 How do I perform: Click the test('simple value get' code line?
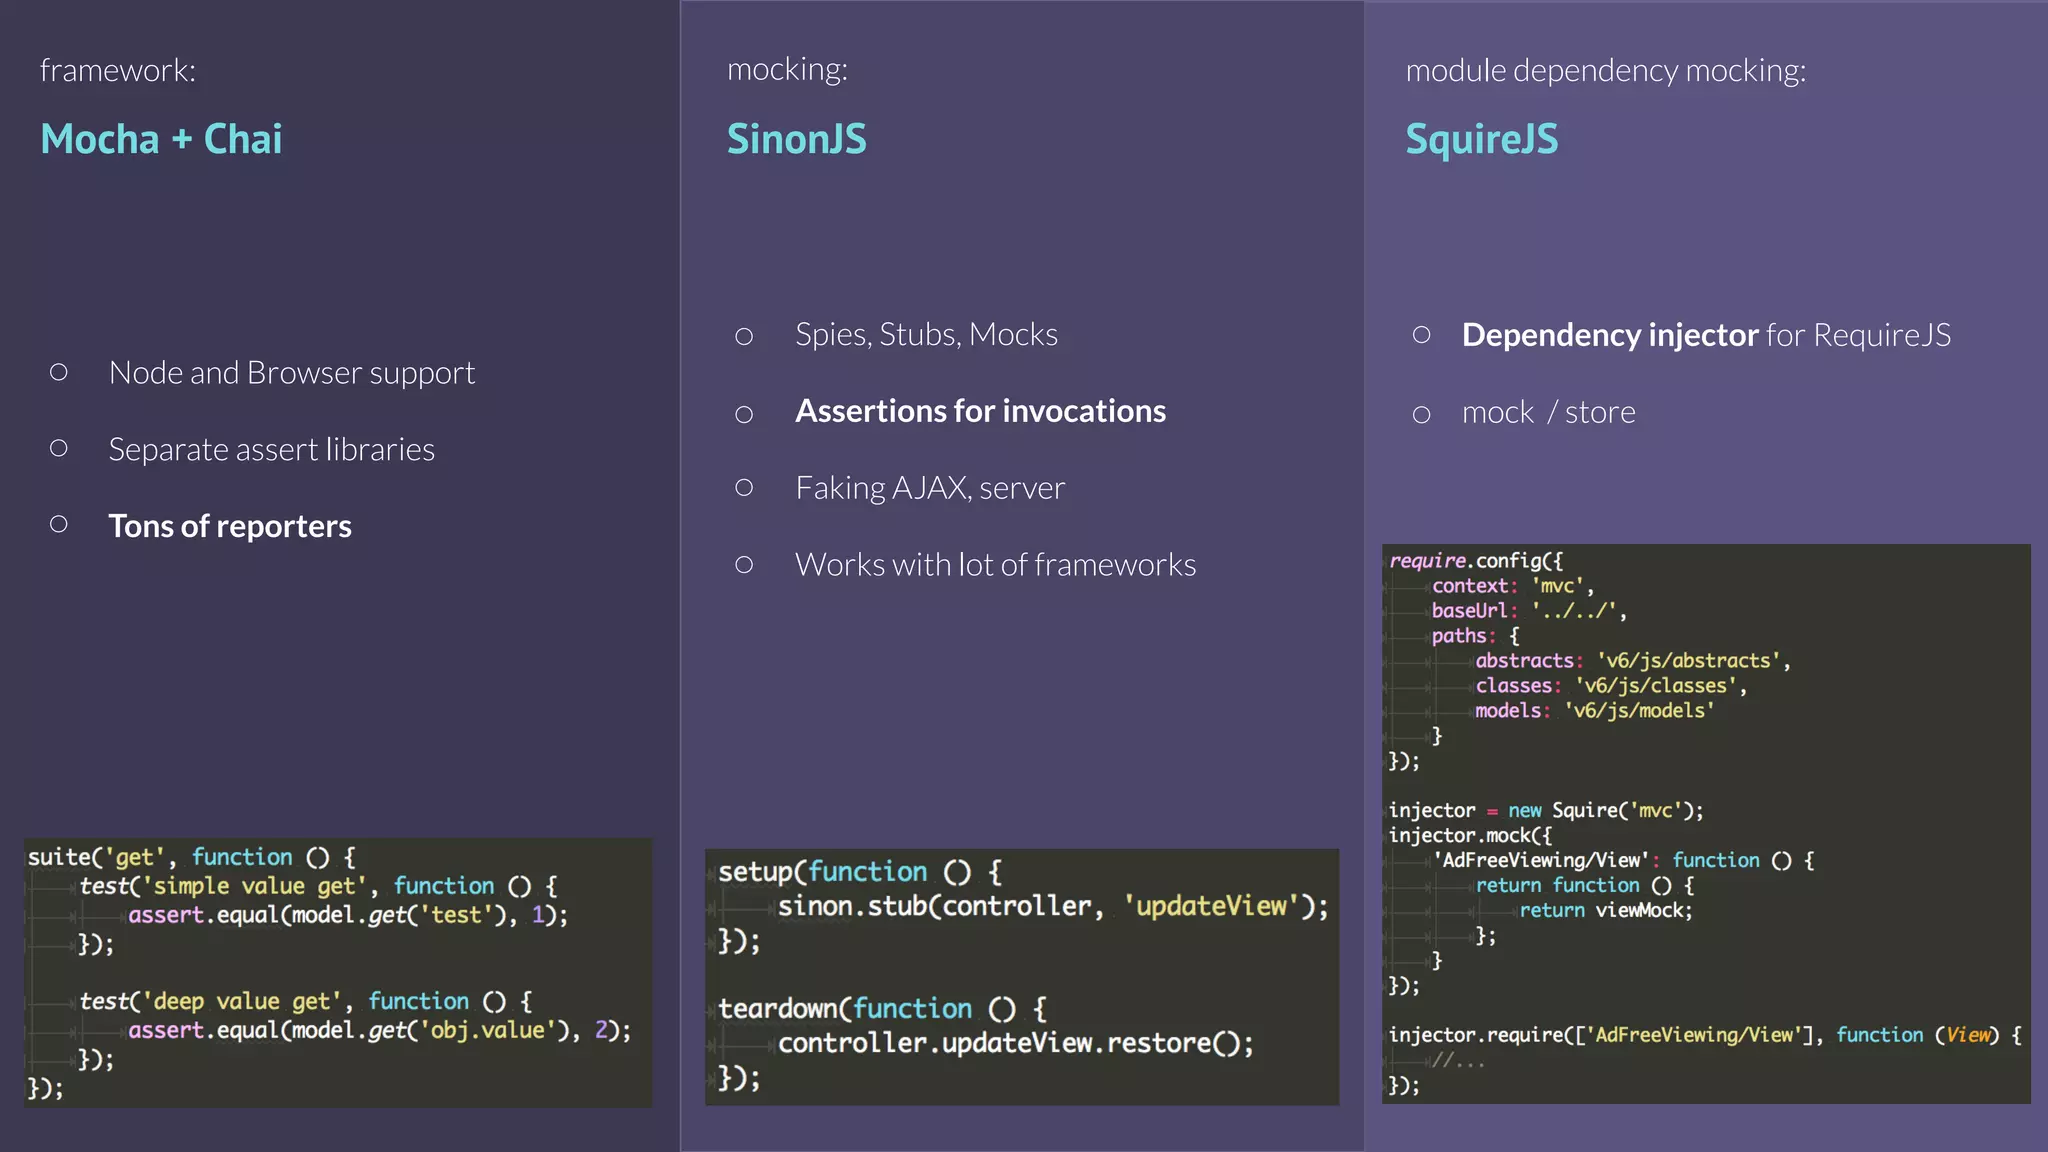(318, 886)
